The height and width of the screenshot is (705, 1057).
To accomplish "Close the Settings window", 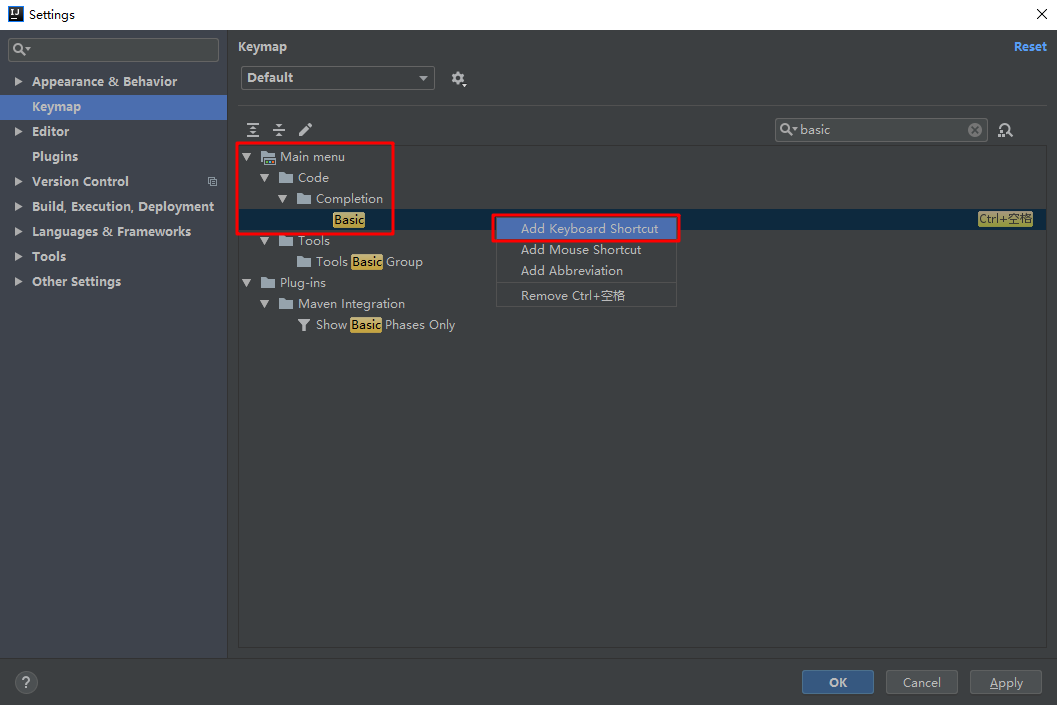I will [1041, 14].
